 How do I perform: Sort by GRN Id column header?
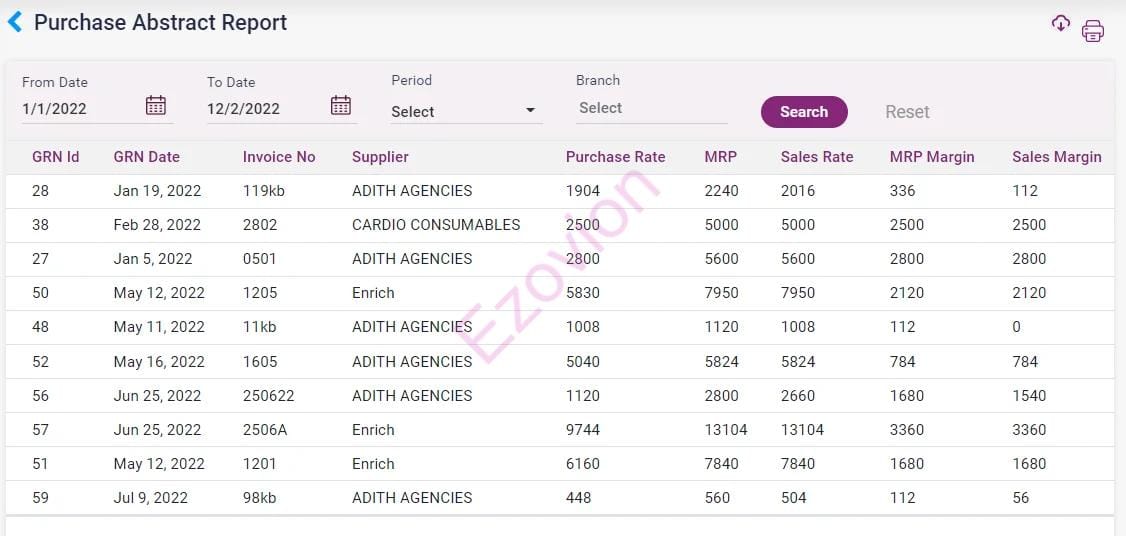pos(56,157)
